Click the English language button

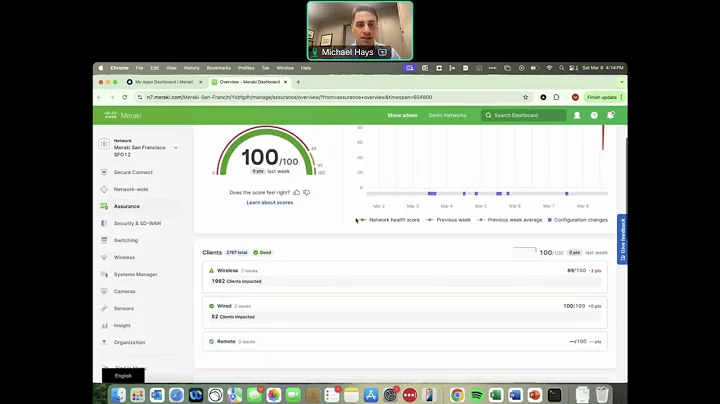123,376
